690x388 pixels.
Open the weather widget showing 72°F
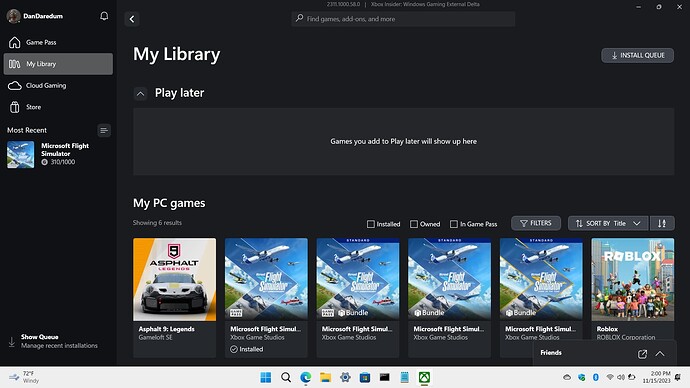(25, 377)
